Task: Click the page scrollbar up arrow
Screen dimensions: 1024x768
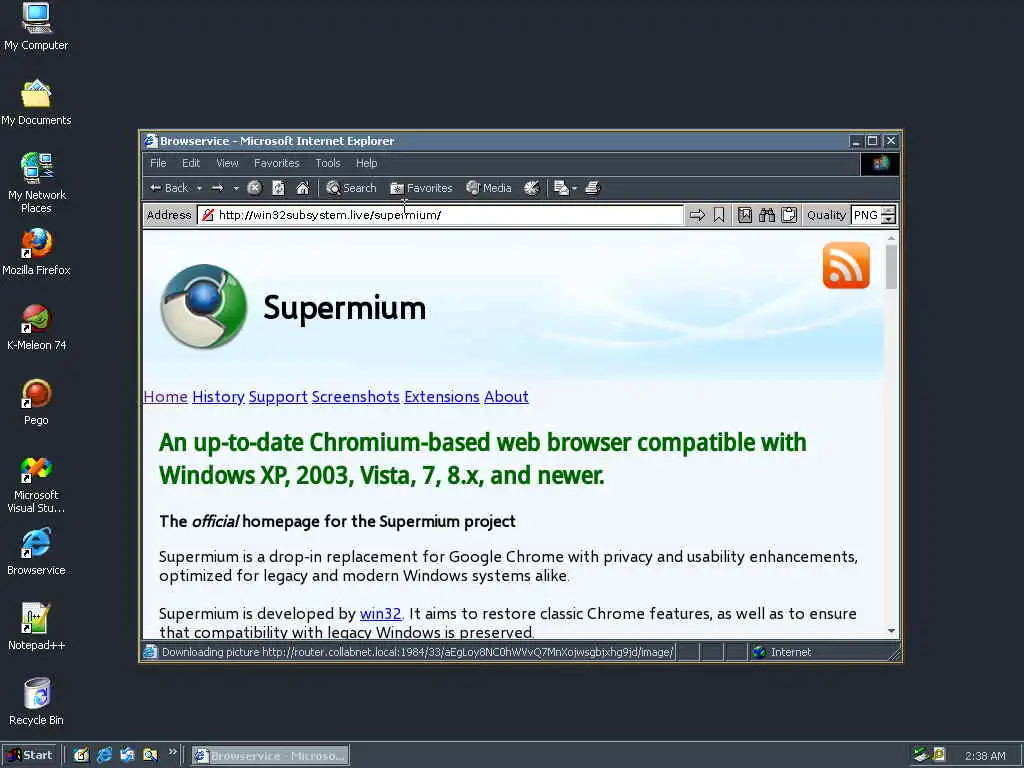Action: (x=891, y=238)
